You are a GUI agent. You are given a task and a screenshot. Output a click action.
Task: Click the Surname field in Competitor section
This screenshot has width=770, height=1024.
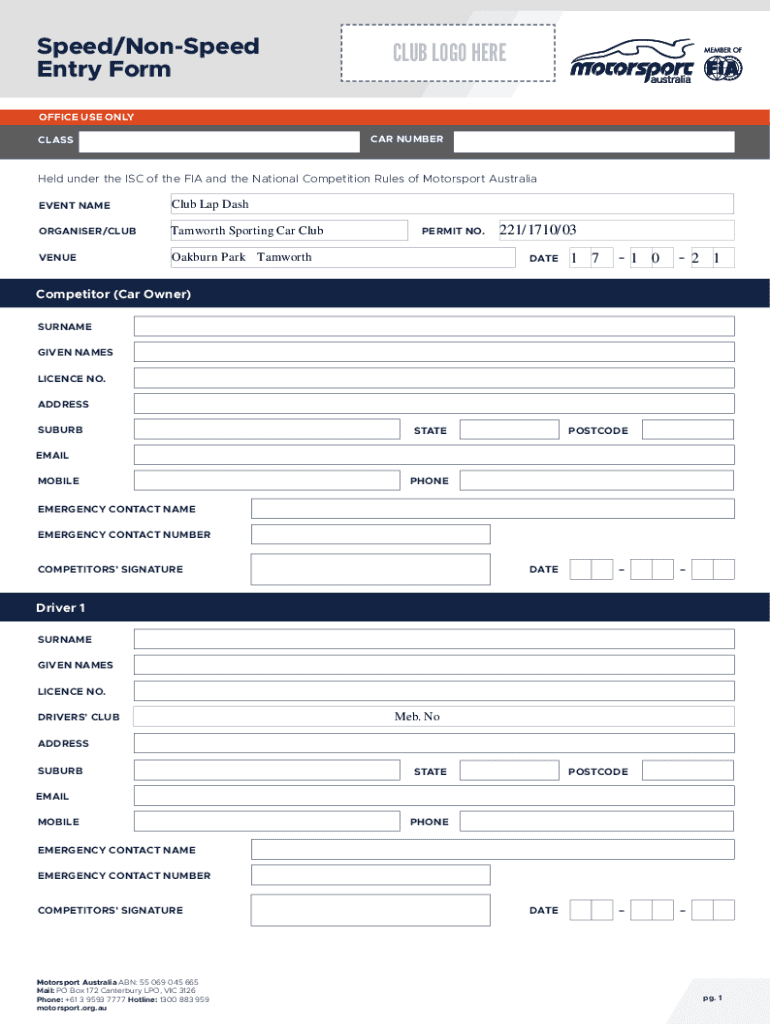pos(434,326)
